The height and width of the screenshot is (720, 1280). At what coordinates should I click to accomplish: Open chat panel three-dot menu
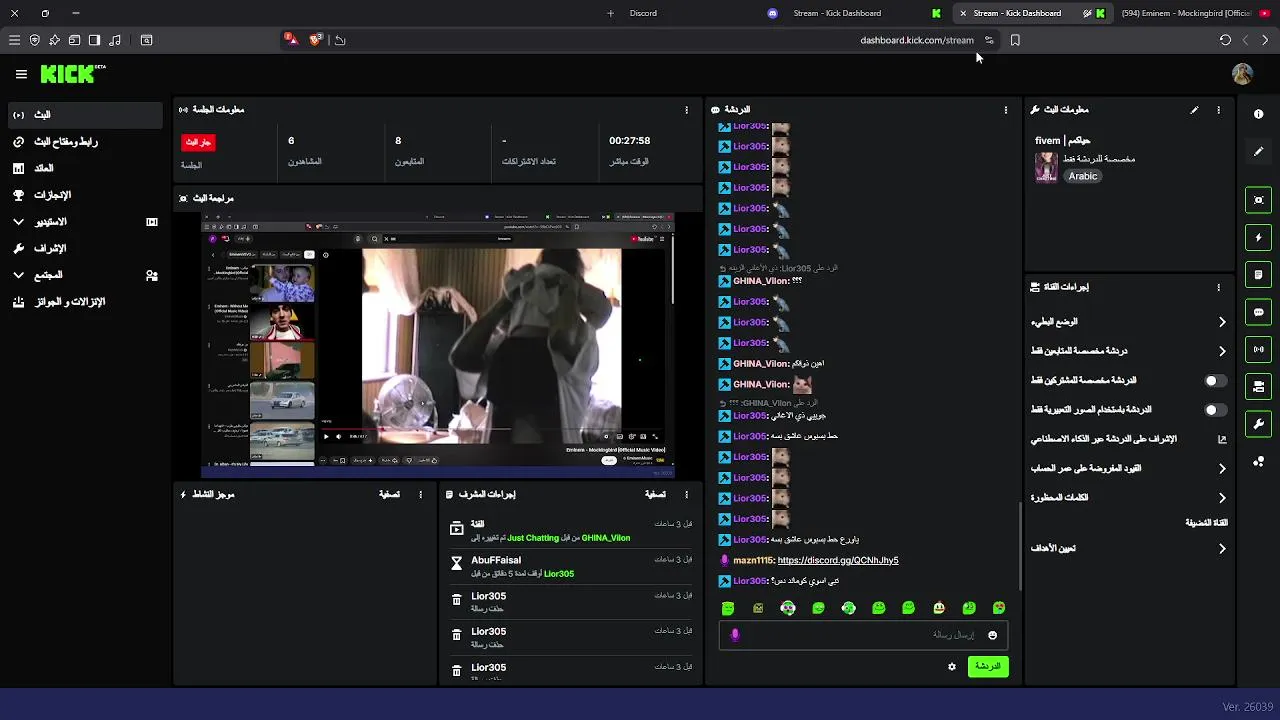click(x=1006, y=110)
